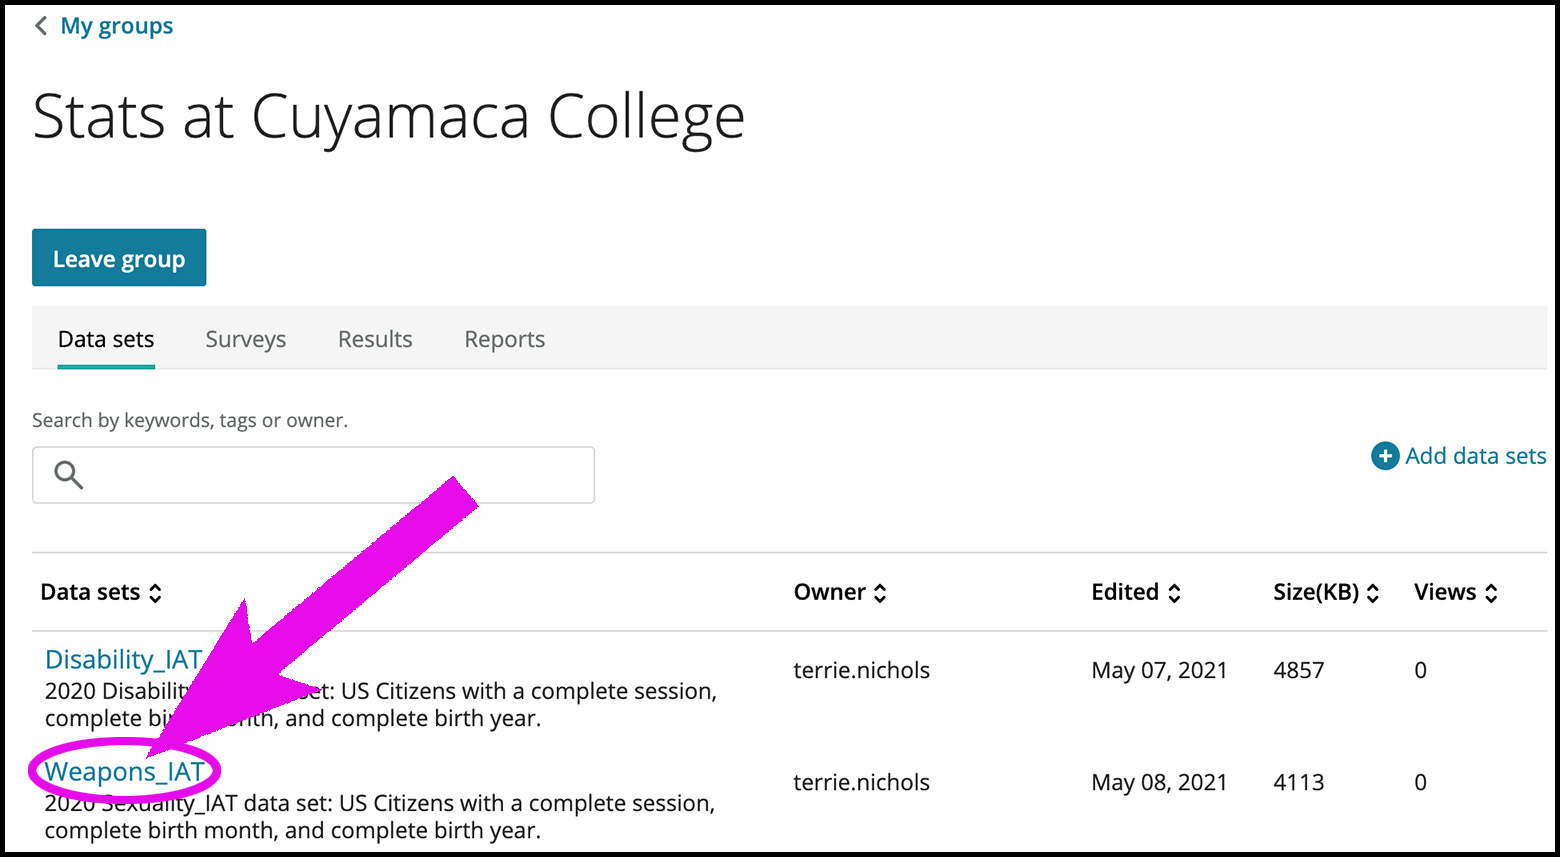1560x857 pixels.
Task: Open the Weapons_IAT data set
Action: pyautogui.click(x=125, y=771)
